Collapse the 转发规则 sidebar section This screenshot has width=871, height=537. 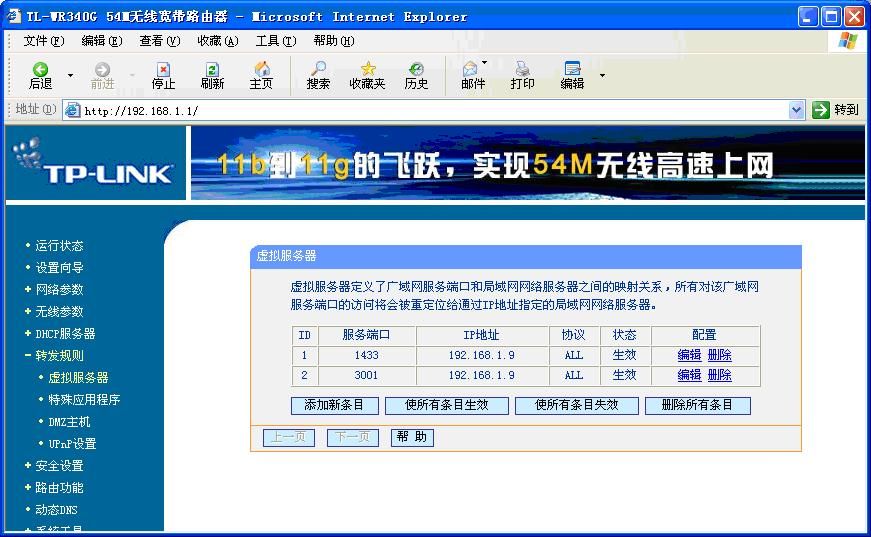[x=59, y=355]
